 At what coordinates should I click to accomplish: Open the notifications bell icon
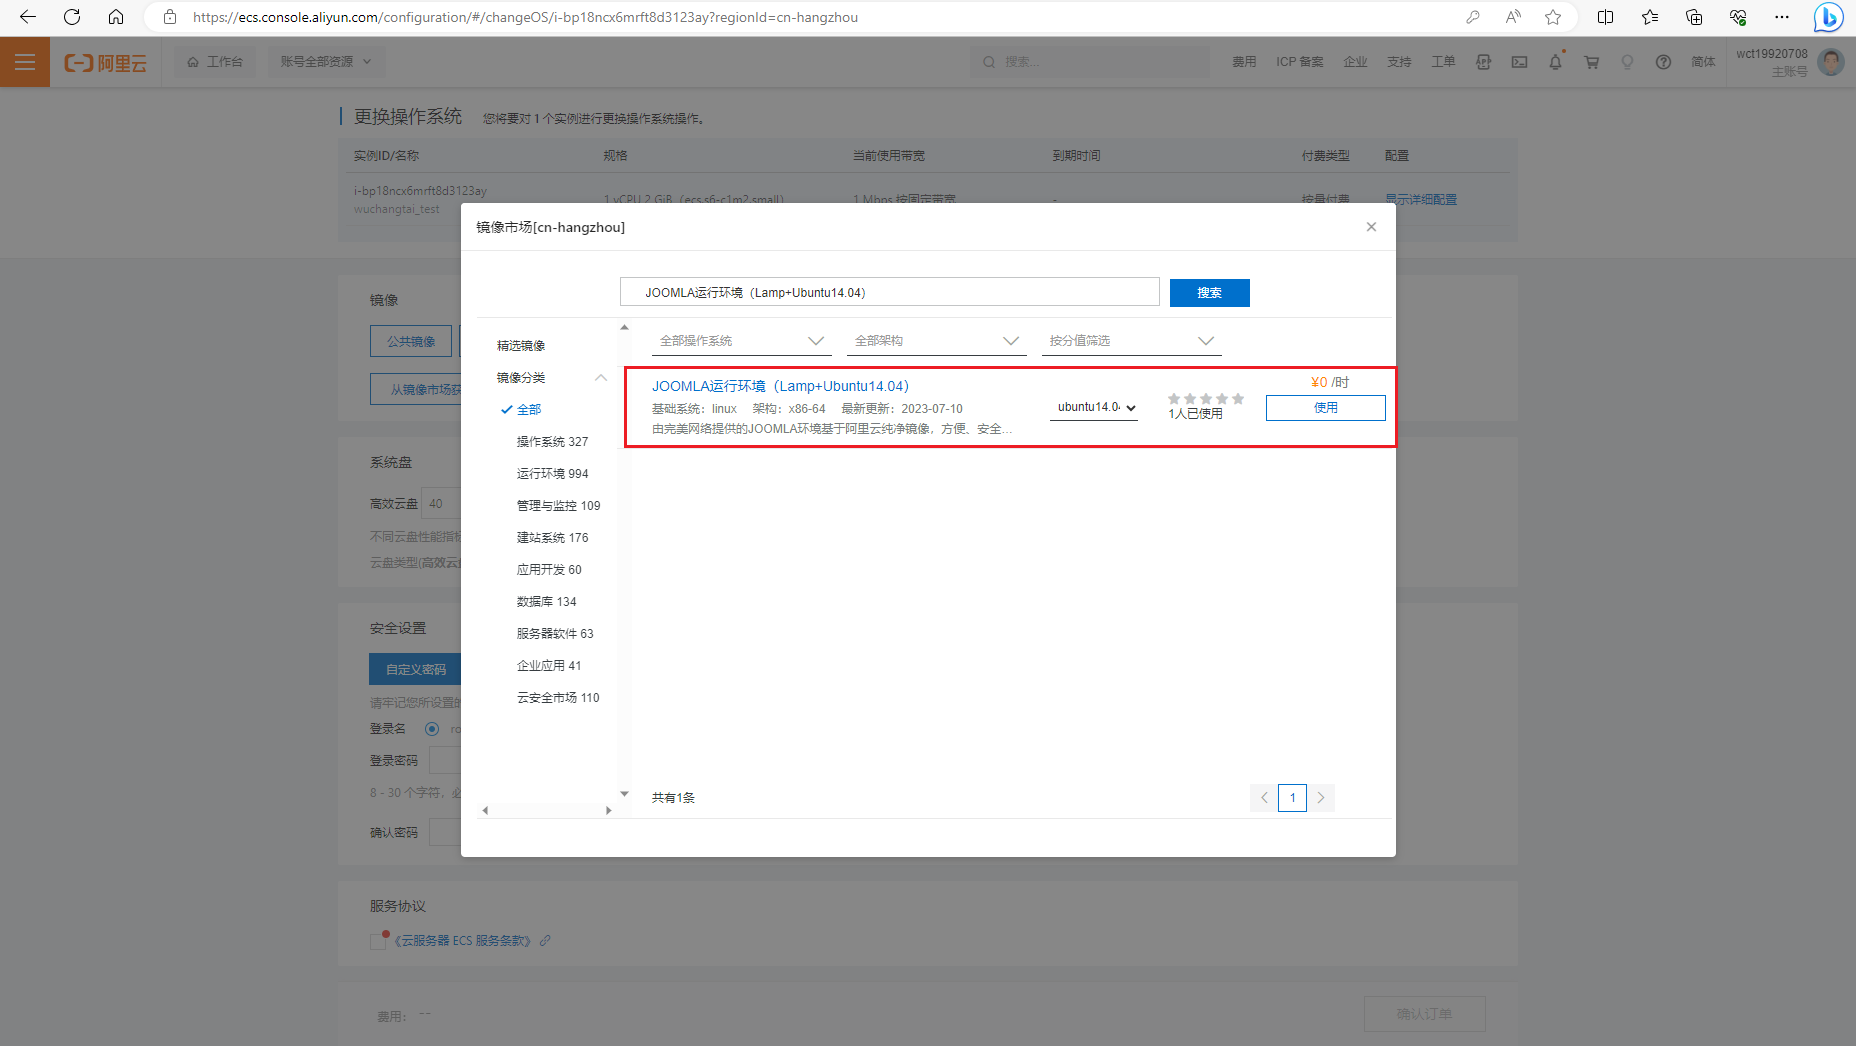[1555, 62]
